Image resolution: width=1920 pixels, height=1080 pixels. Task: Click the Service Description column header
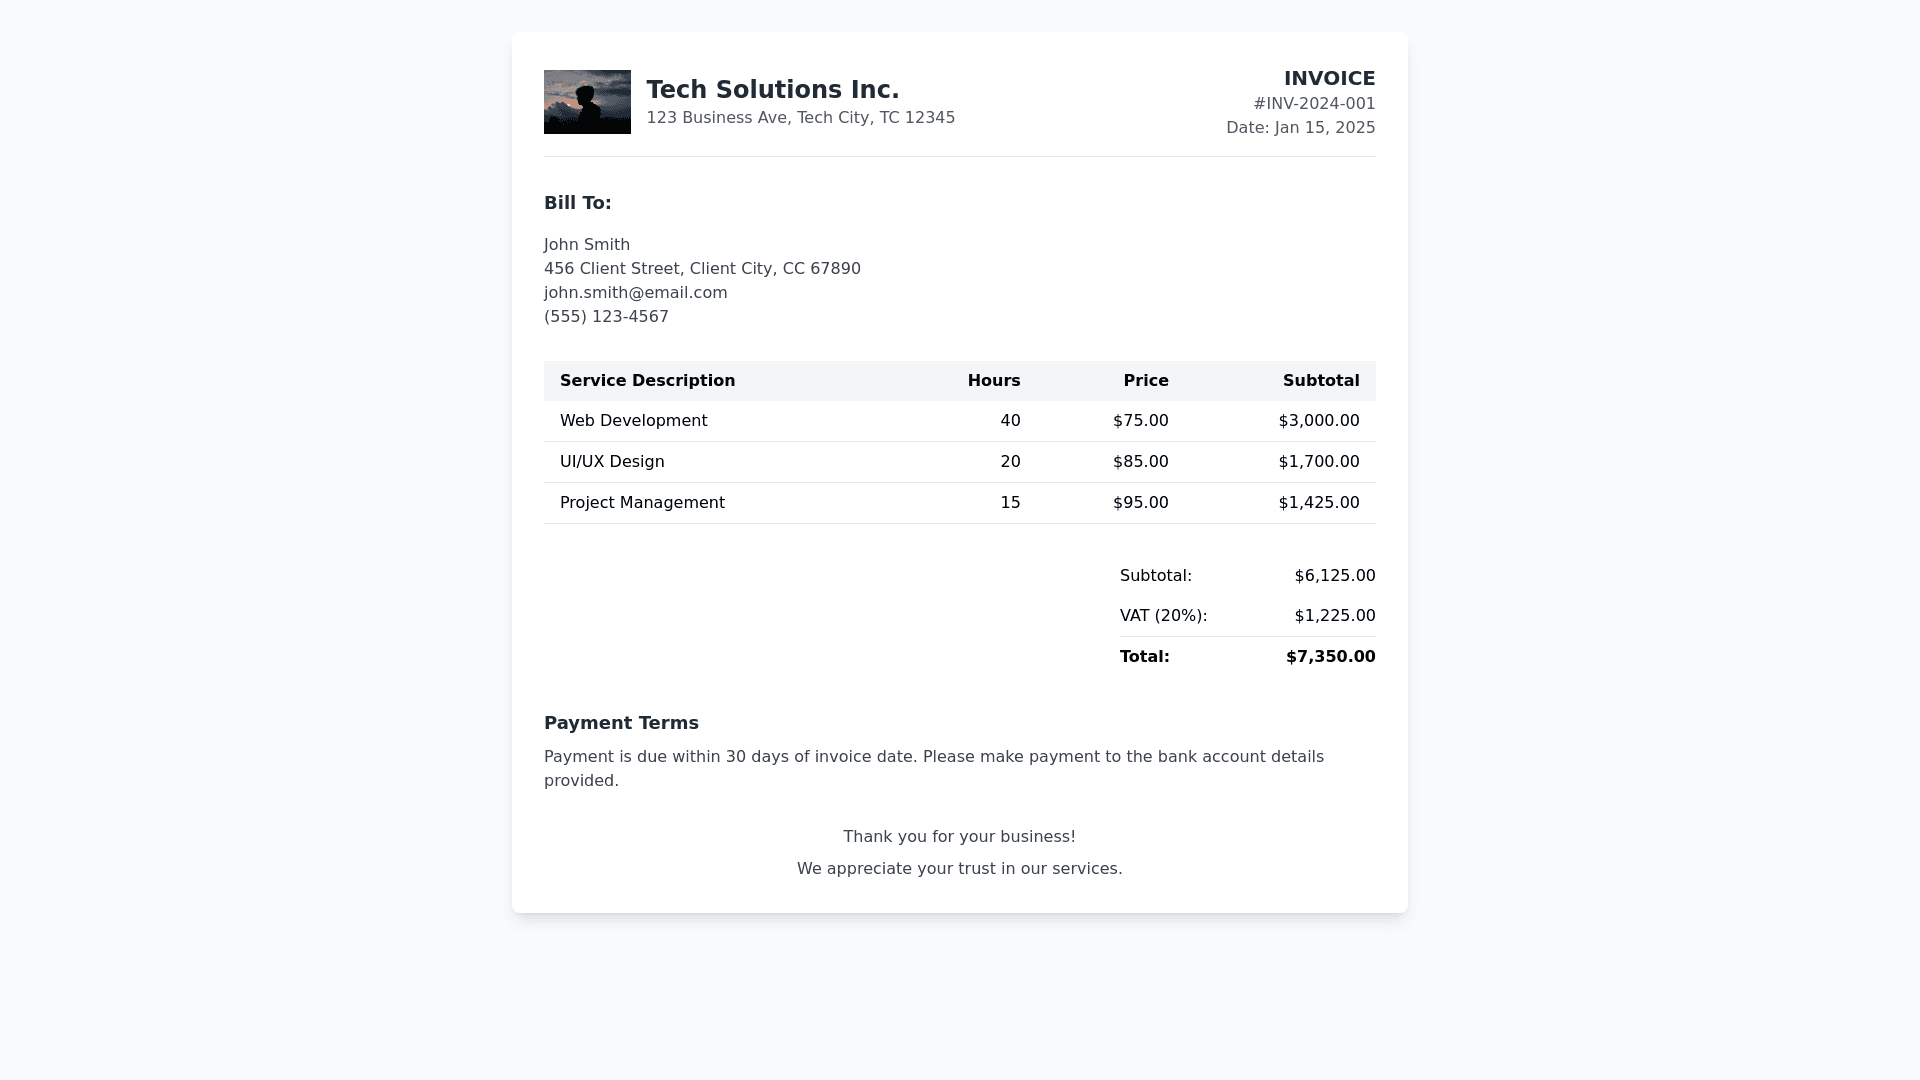click(x=647, y=381)
